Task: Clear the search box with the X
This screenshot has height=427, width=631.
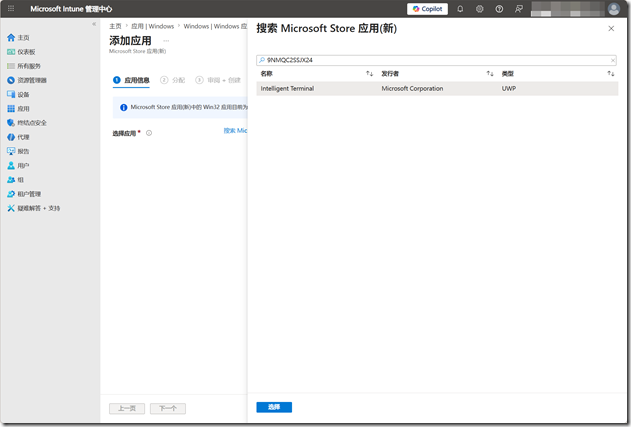Action: tap(612, 60)
